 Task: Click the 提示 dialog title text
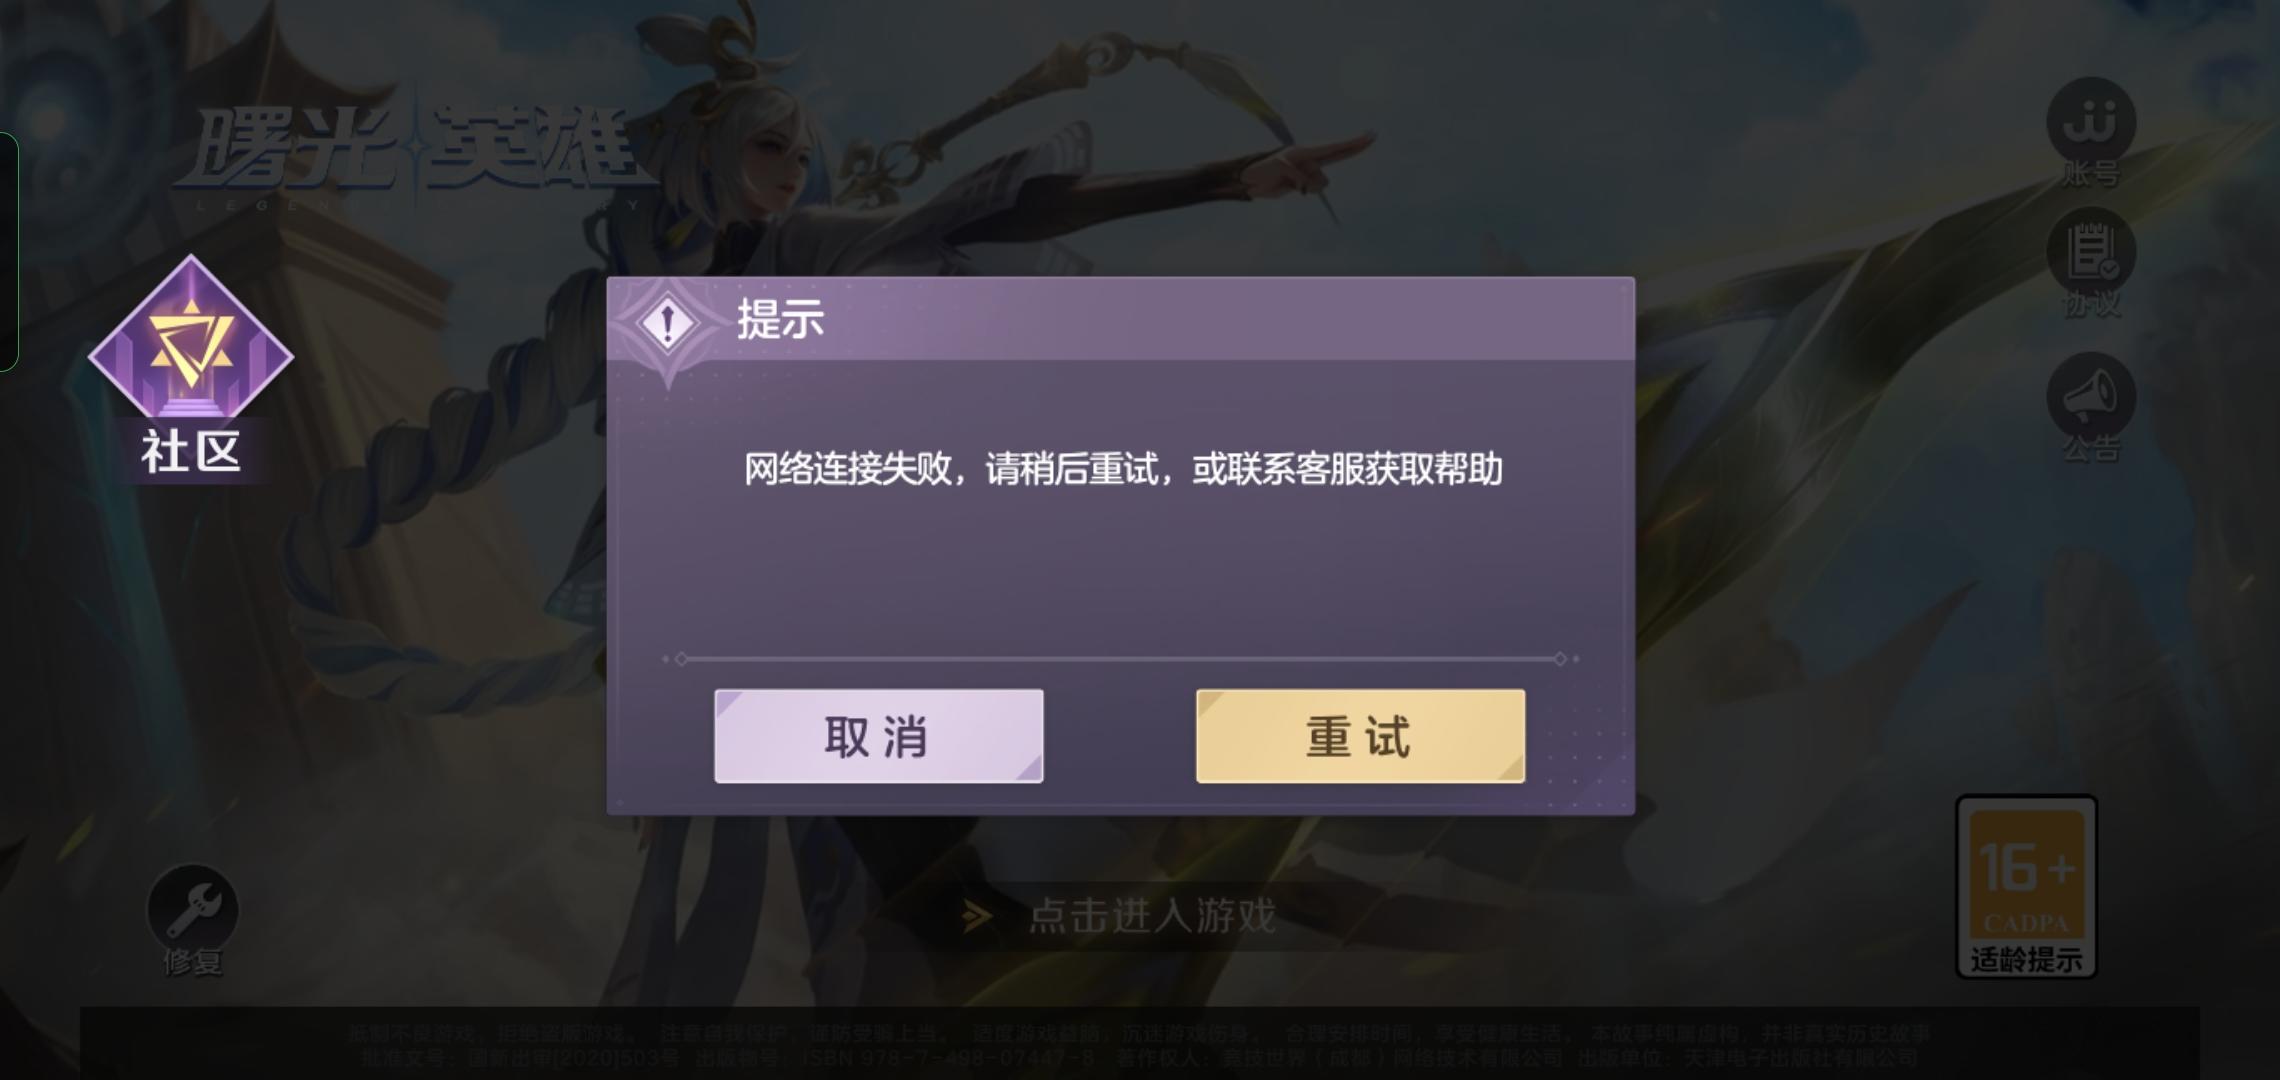click(780, 320)
